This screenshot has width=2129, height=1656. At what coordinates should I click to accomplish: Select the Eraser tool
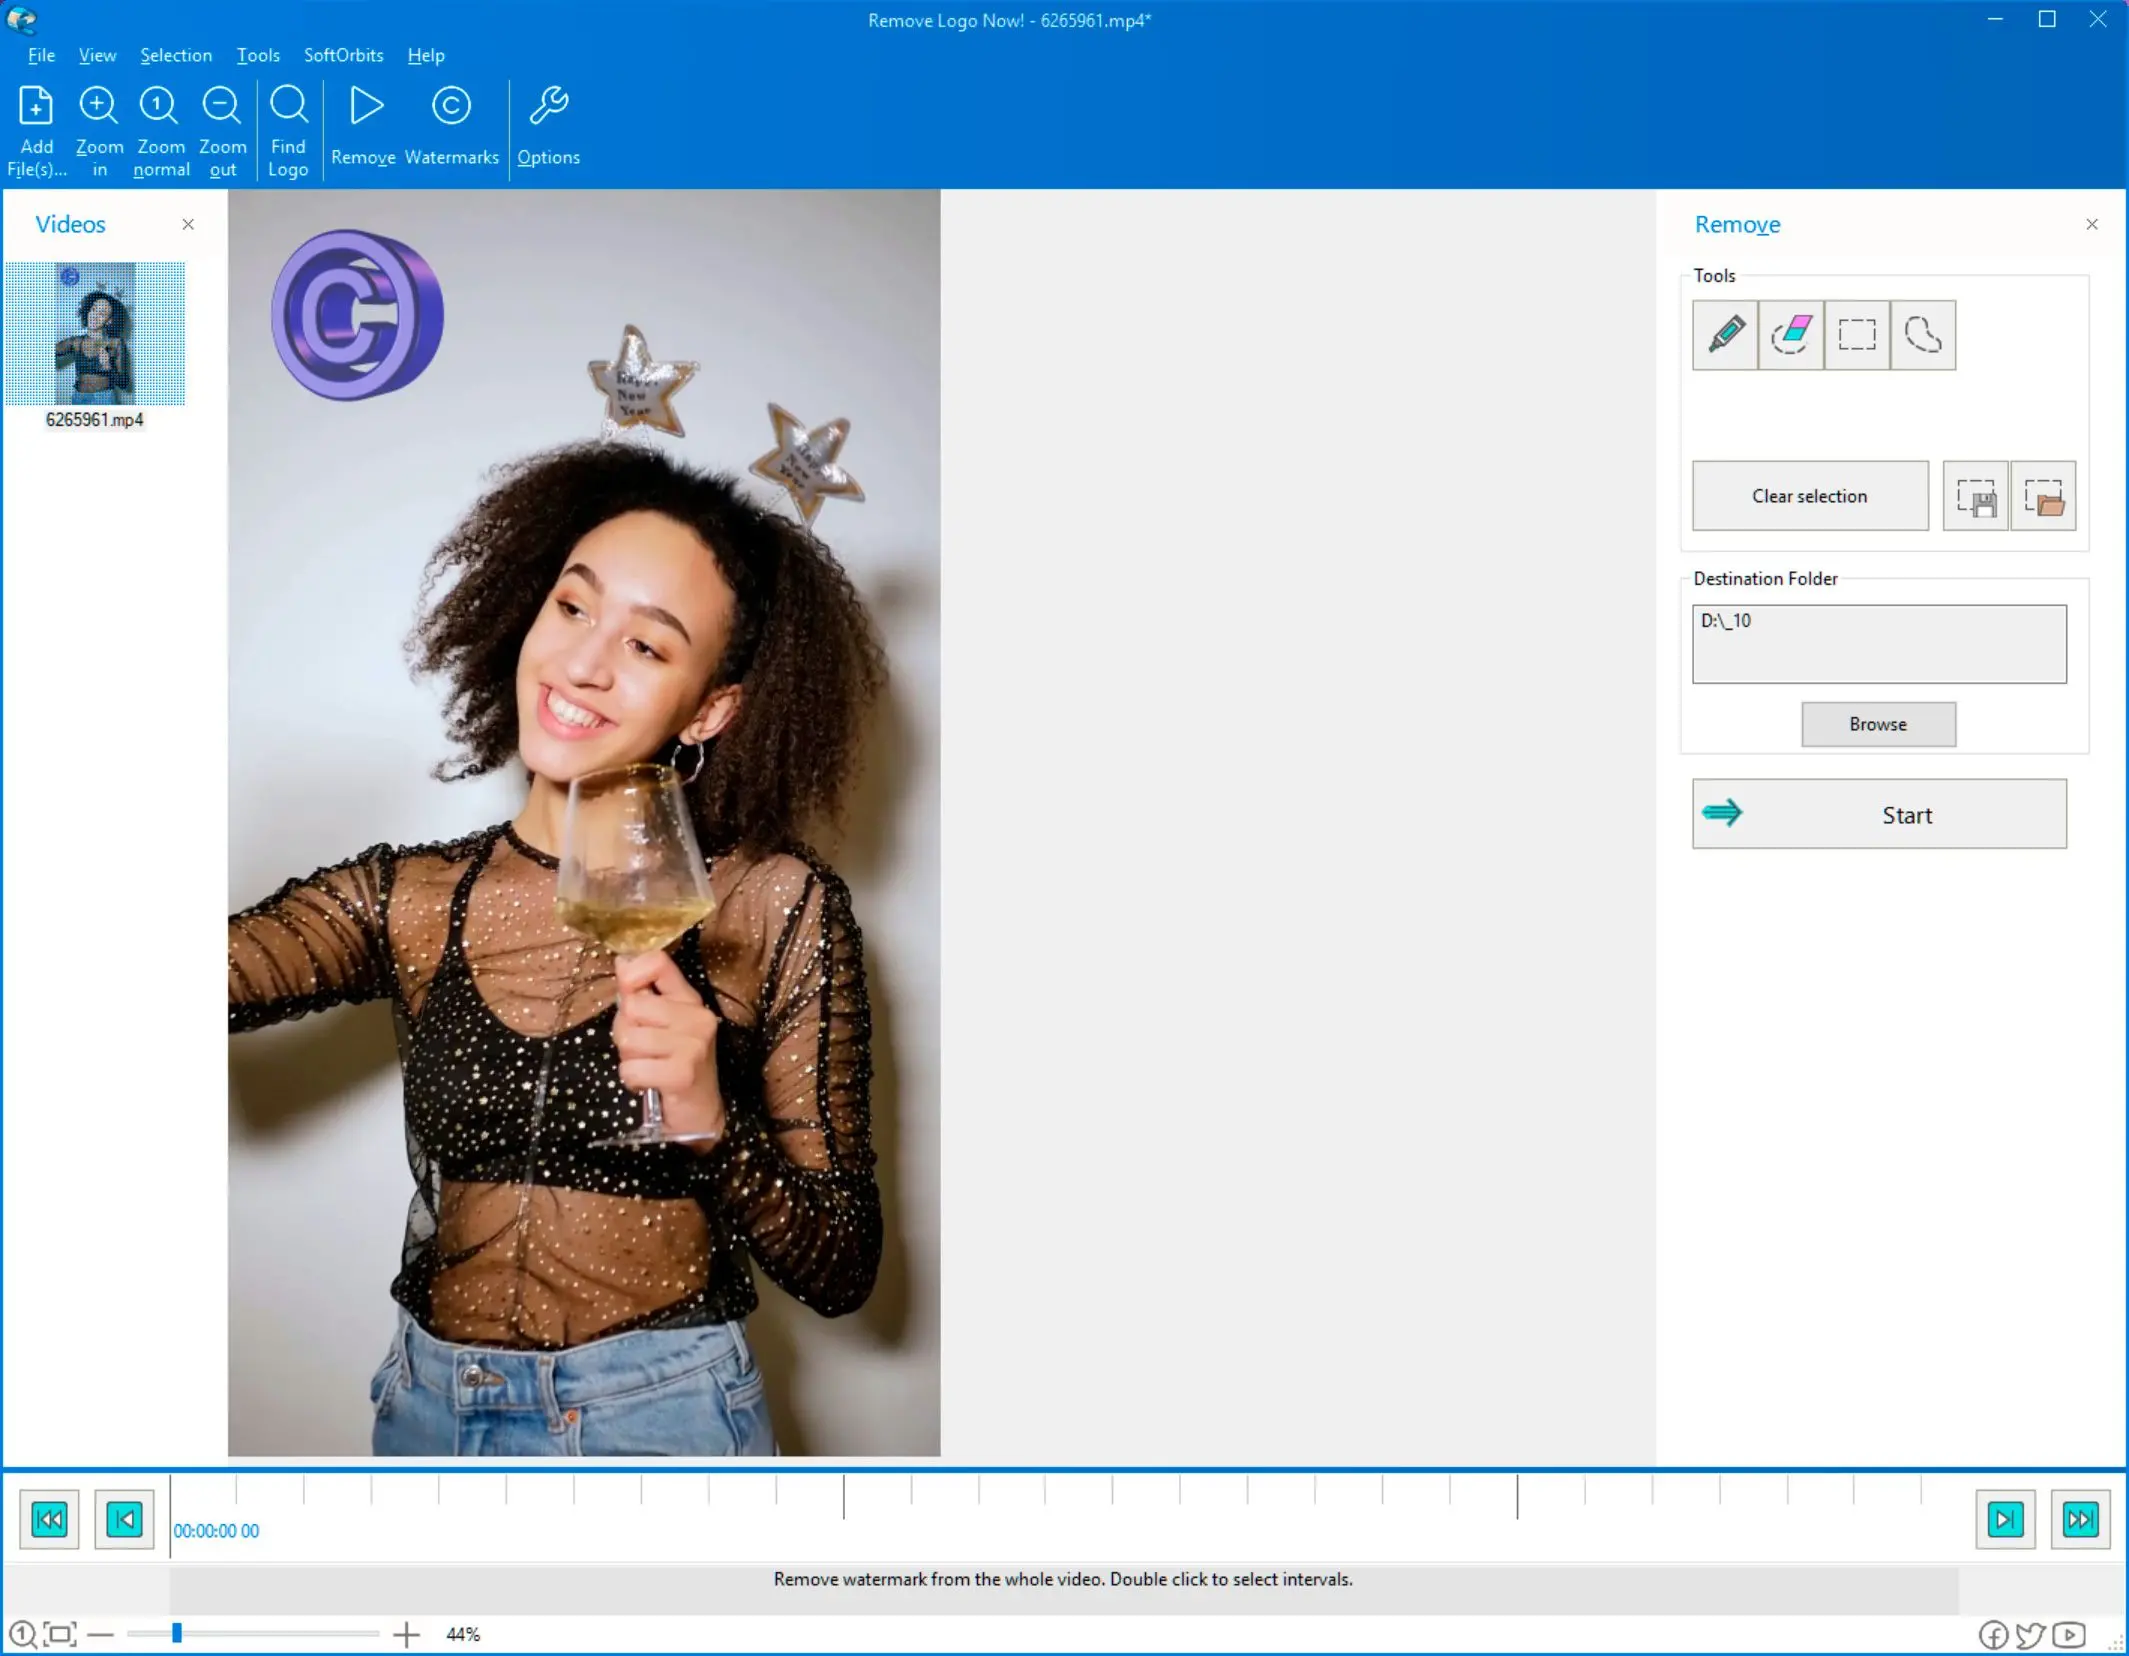pyautogui.click(x=1792, y=334)
